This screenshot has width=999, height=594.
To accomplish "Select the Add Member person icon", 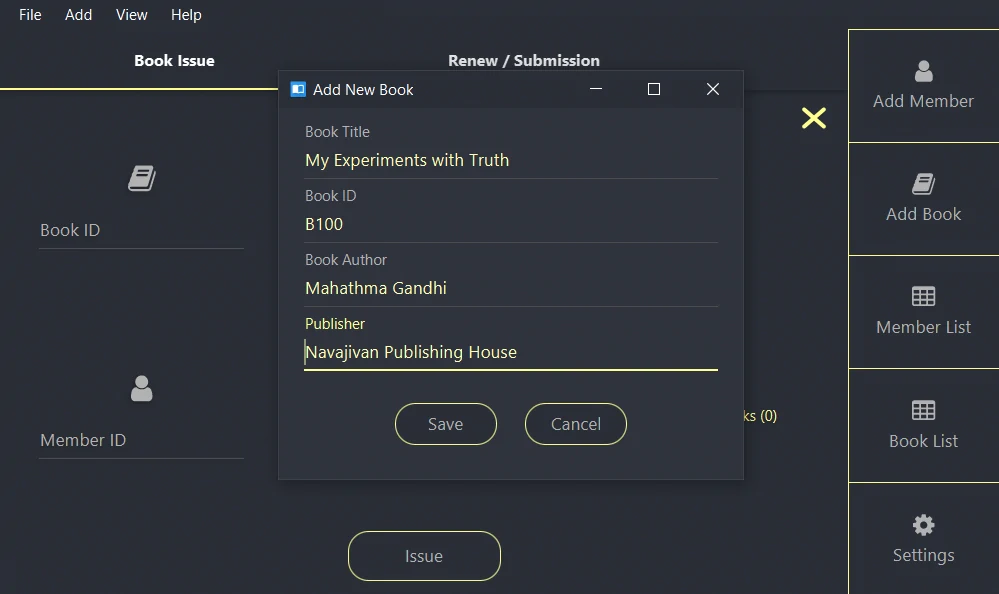I will pos(922,72).
